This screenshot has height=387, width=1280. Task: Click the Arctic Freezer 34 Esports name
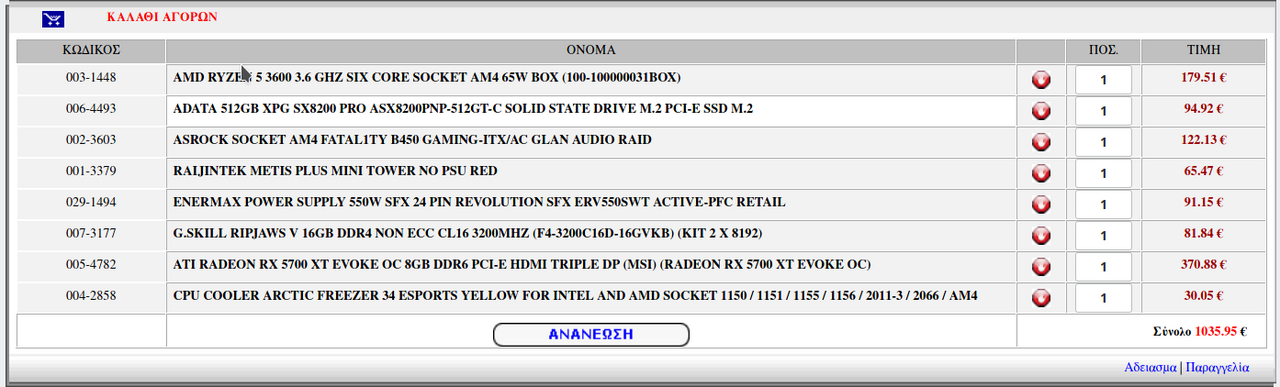pyautogui.click(x=575, y=296)
